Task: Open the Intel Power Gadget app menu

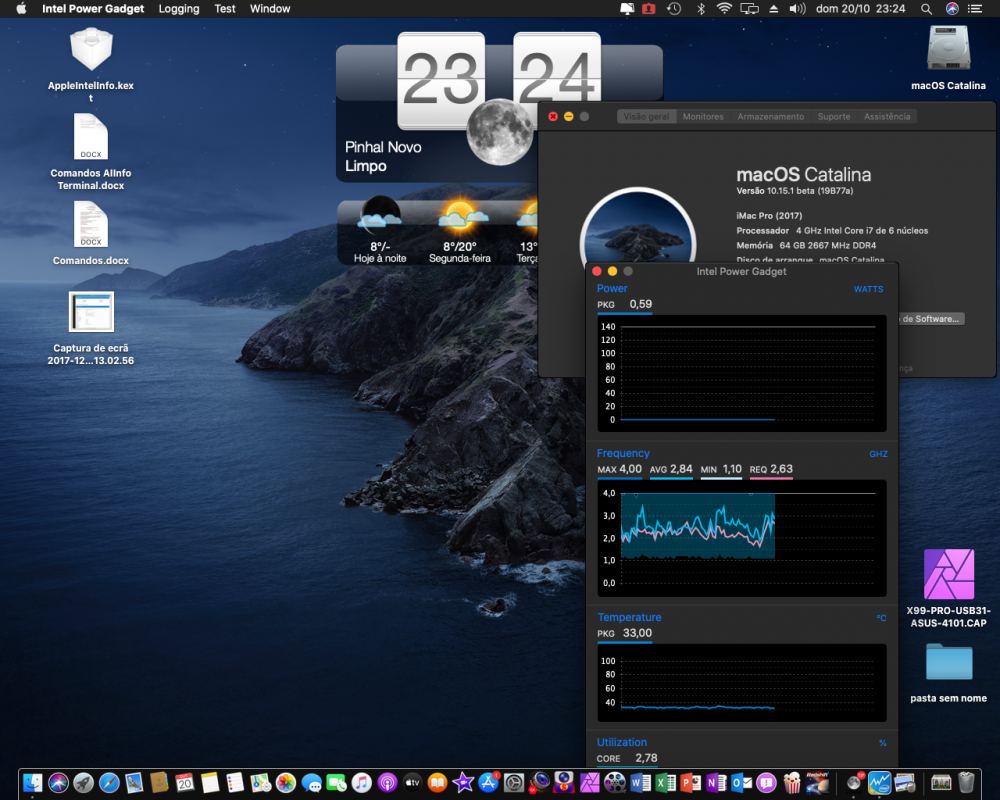Action: (93, 9)
